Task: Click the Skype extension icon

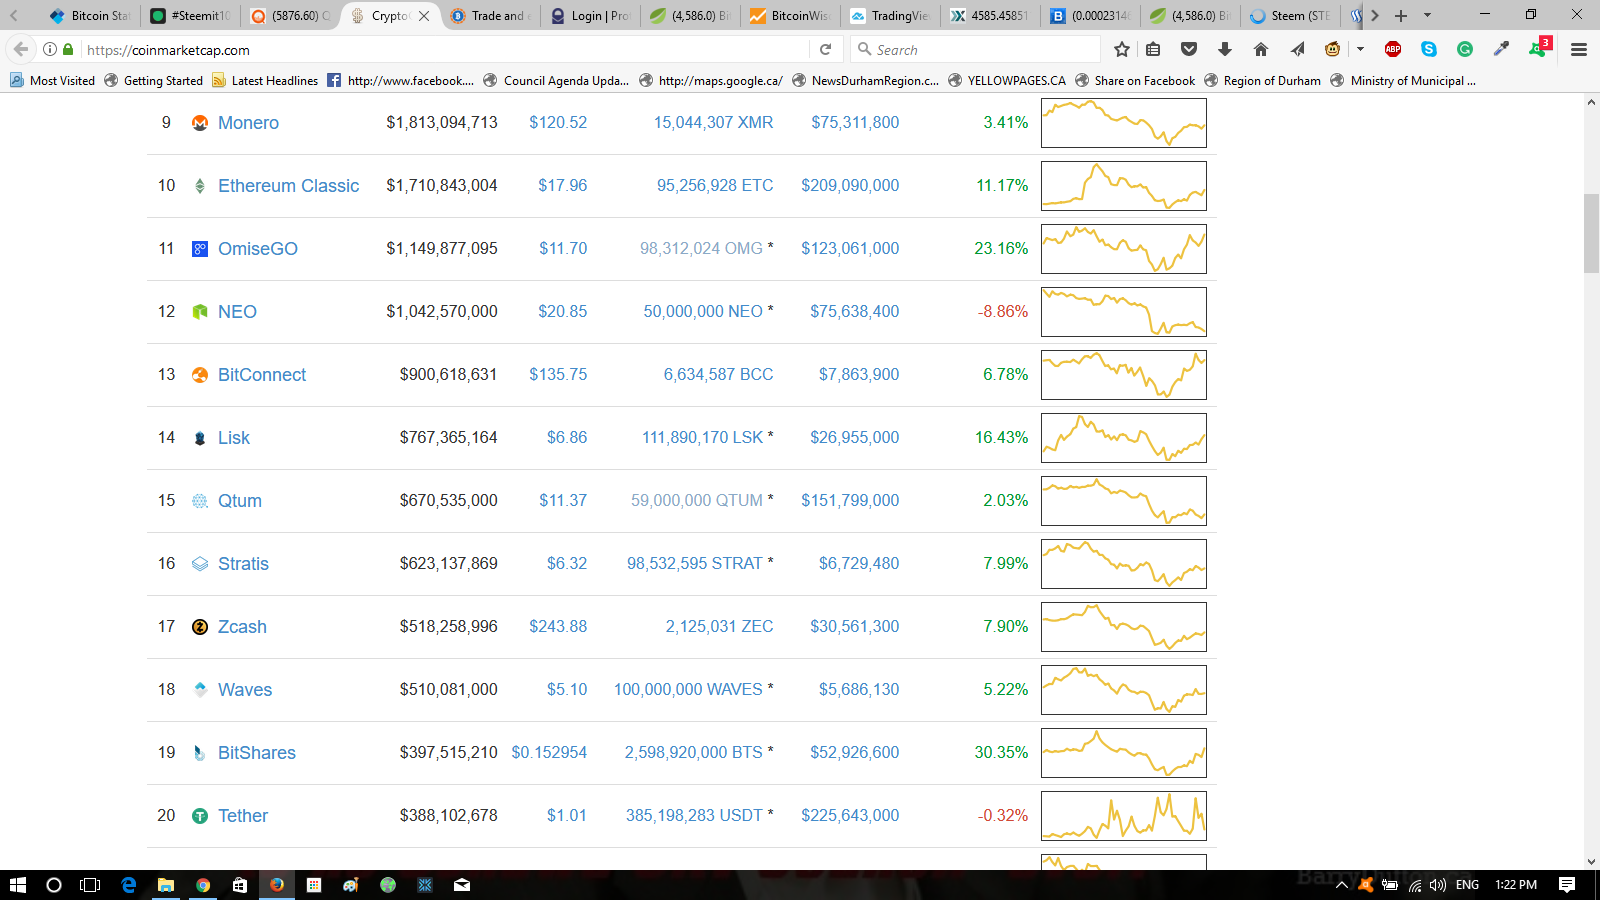Action: (1429, 49)
